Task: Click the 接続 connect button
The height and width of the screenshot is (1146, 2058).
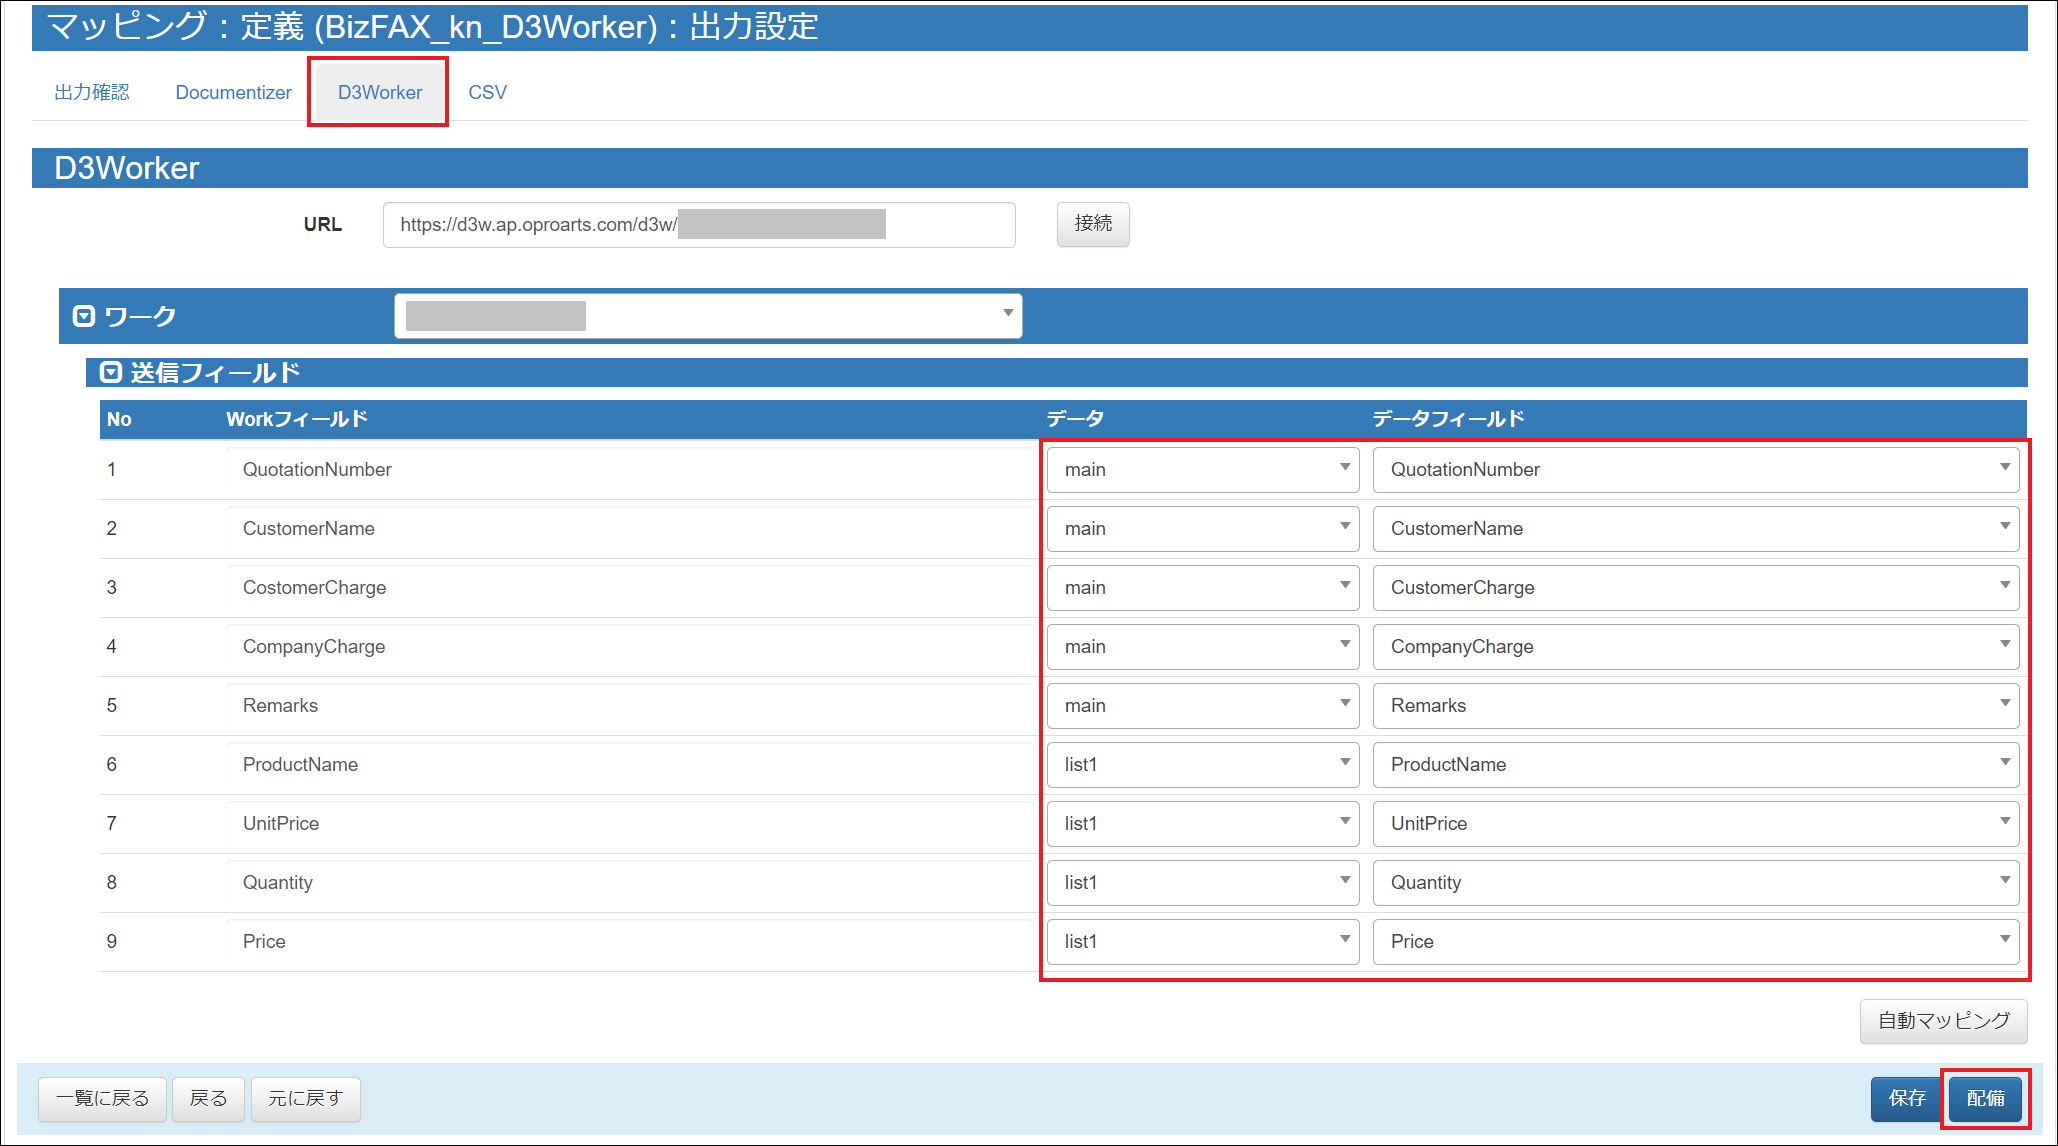Action: point(1092,223)
